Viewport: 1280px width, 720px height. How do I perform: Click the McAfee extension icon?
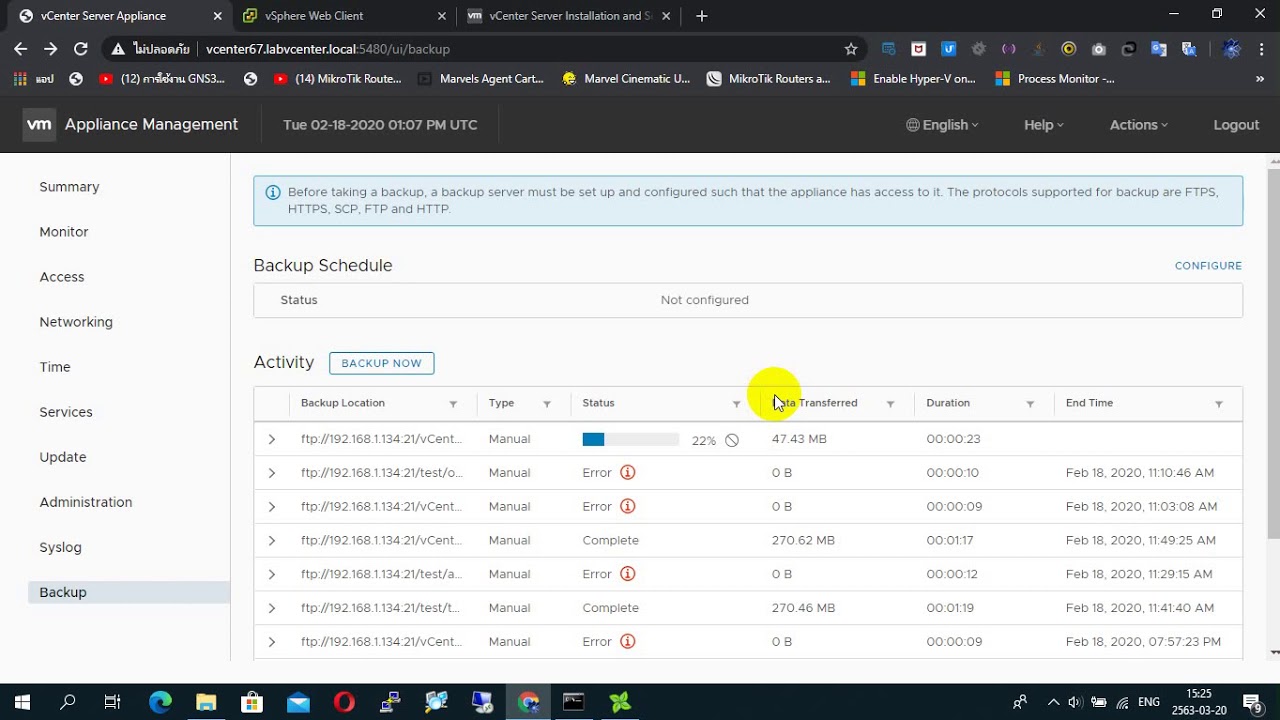tap(918, 49)
